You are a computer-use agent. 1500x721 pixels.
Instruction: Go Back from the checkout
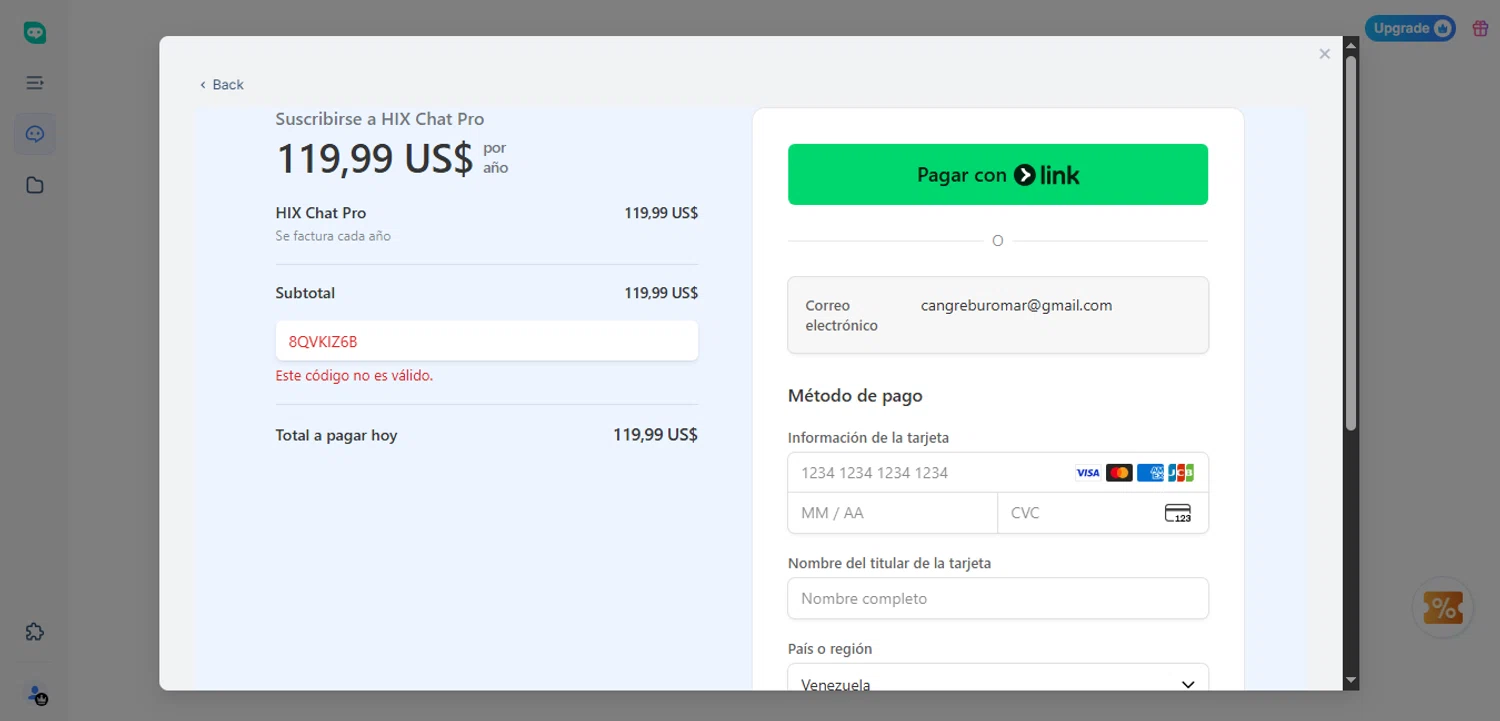(222, 85)
